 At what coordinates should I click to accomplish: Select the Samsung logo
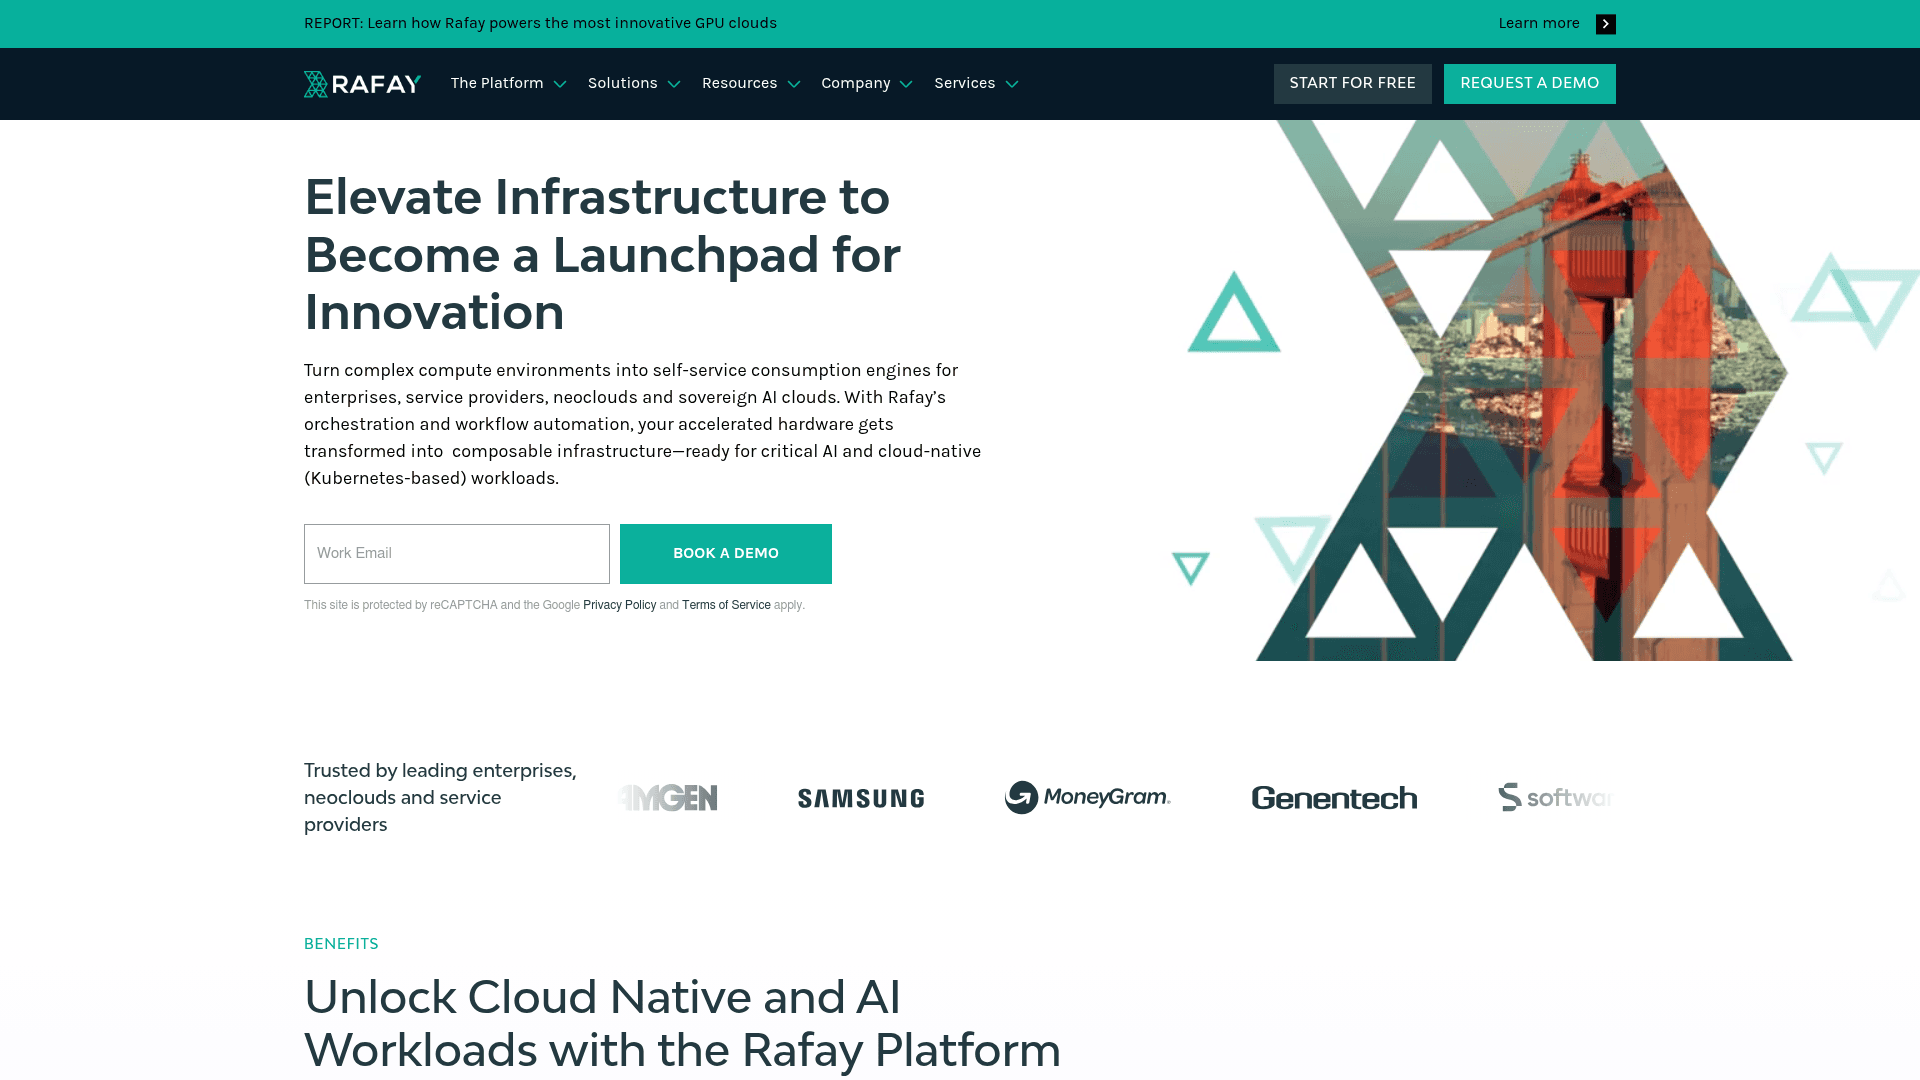click(860, 798)
